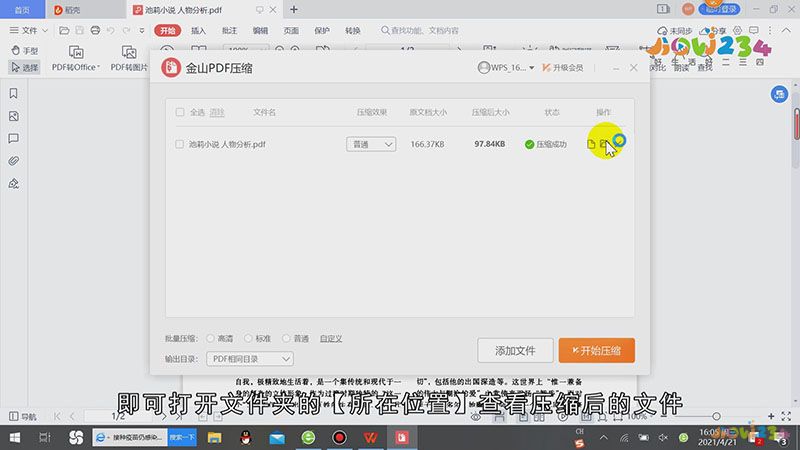The image size is (800, 450).
Task: Activate the Select tool
Action: point(24,67)
